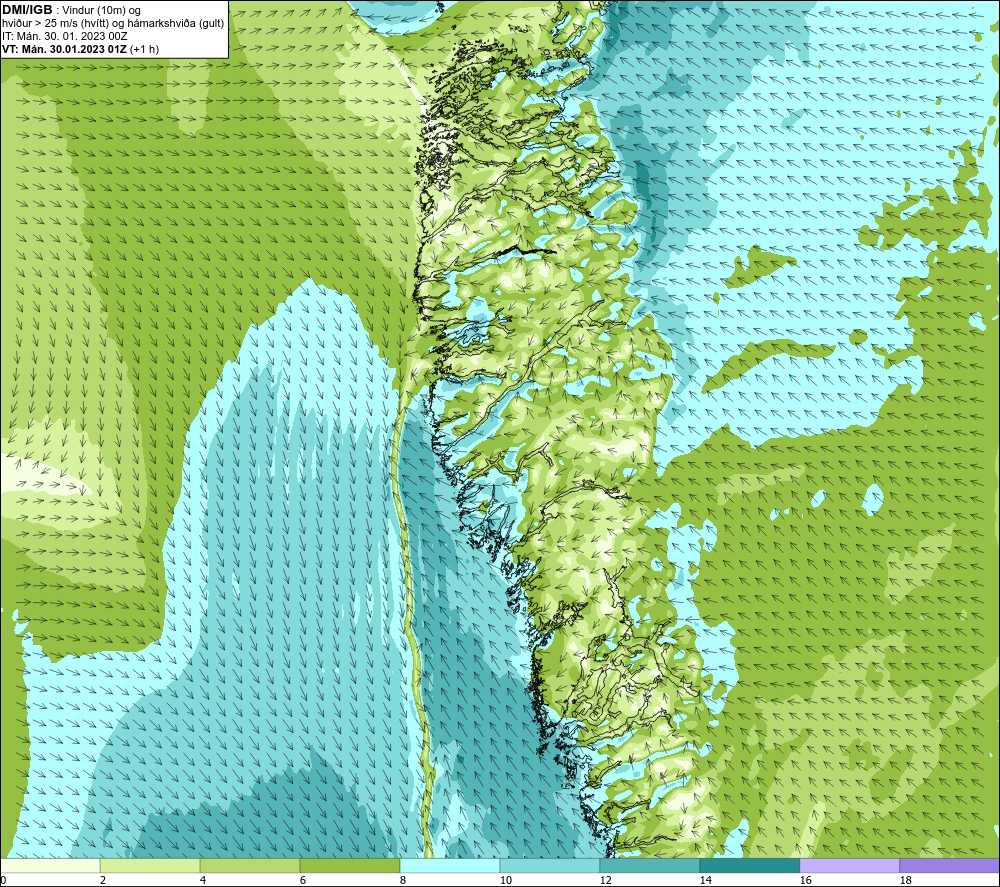1000x887 pixels.
Task: Click the purple legend swatch above 18
Action: click(x=949, y=865)
